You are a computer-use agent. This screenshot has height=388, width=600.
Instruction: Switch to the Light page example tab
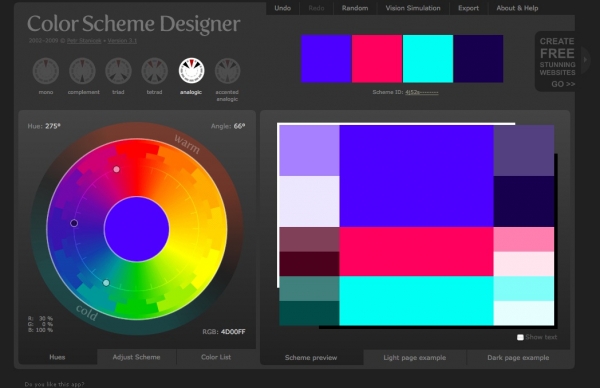click(x=415, y=357)
